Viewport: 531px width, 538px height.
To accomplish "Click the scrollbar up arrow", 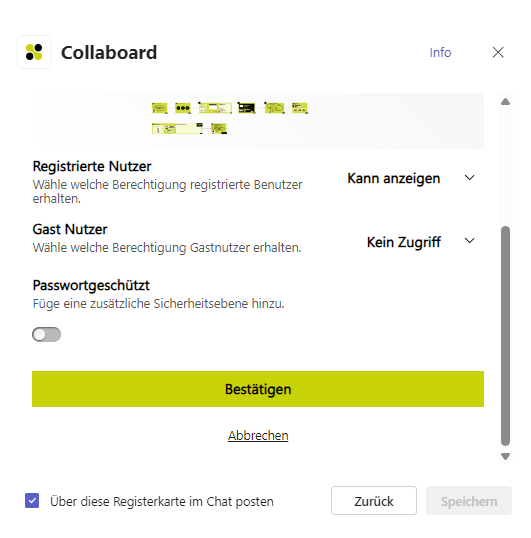I will [505, 102].
